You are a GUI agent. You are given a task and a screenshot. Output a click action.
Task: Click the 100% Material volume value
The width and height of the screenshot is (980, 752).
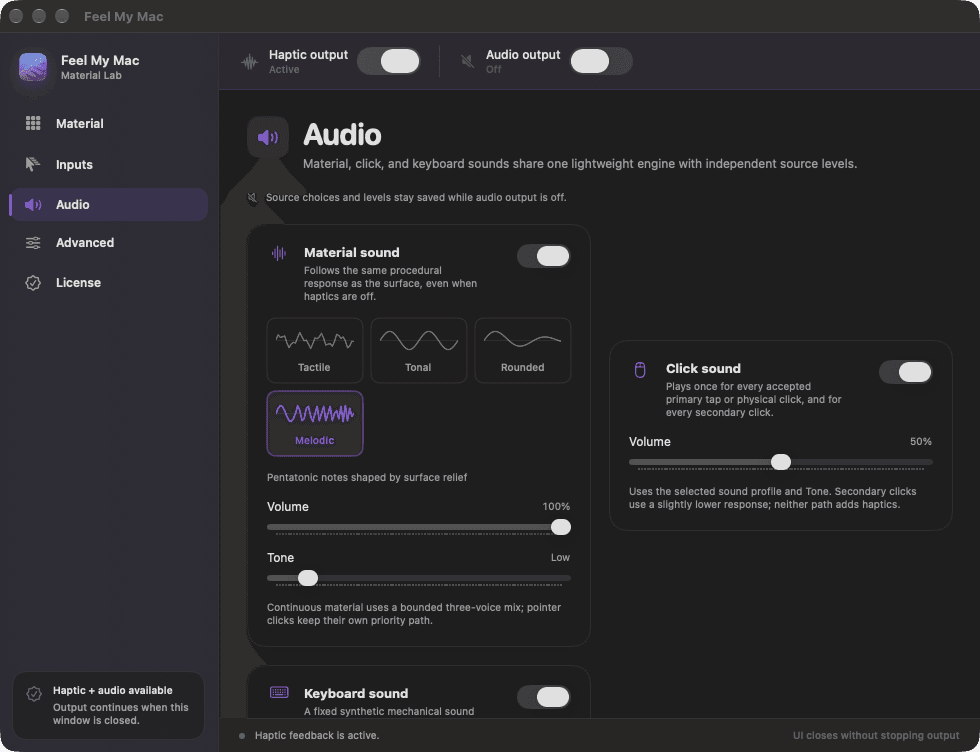pyautogui.click(x=556, y=507)
